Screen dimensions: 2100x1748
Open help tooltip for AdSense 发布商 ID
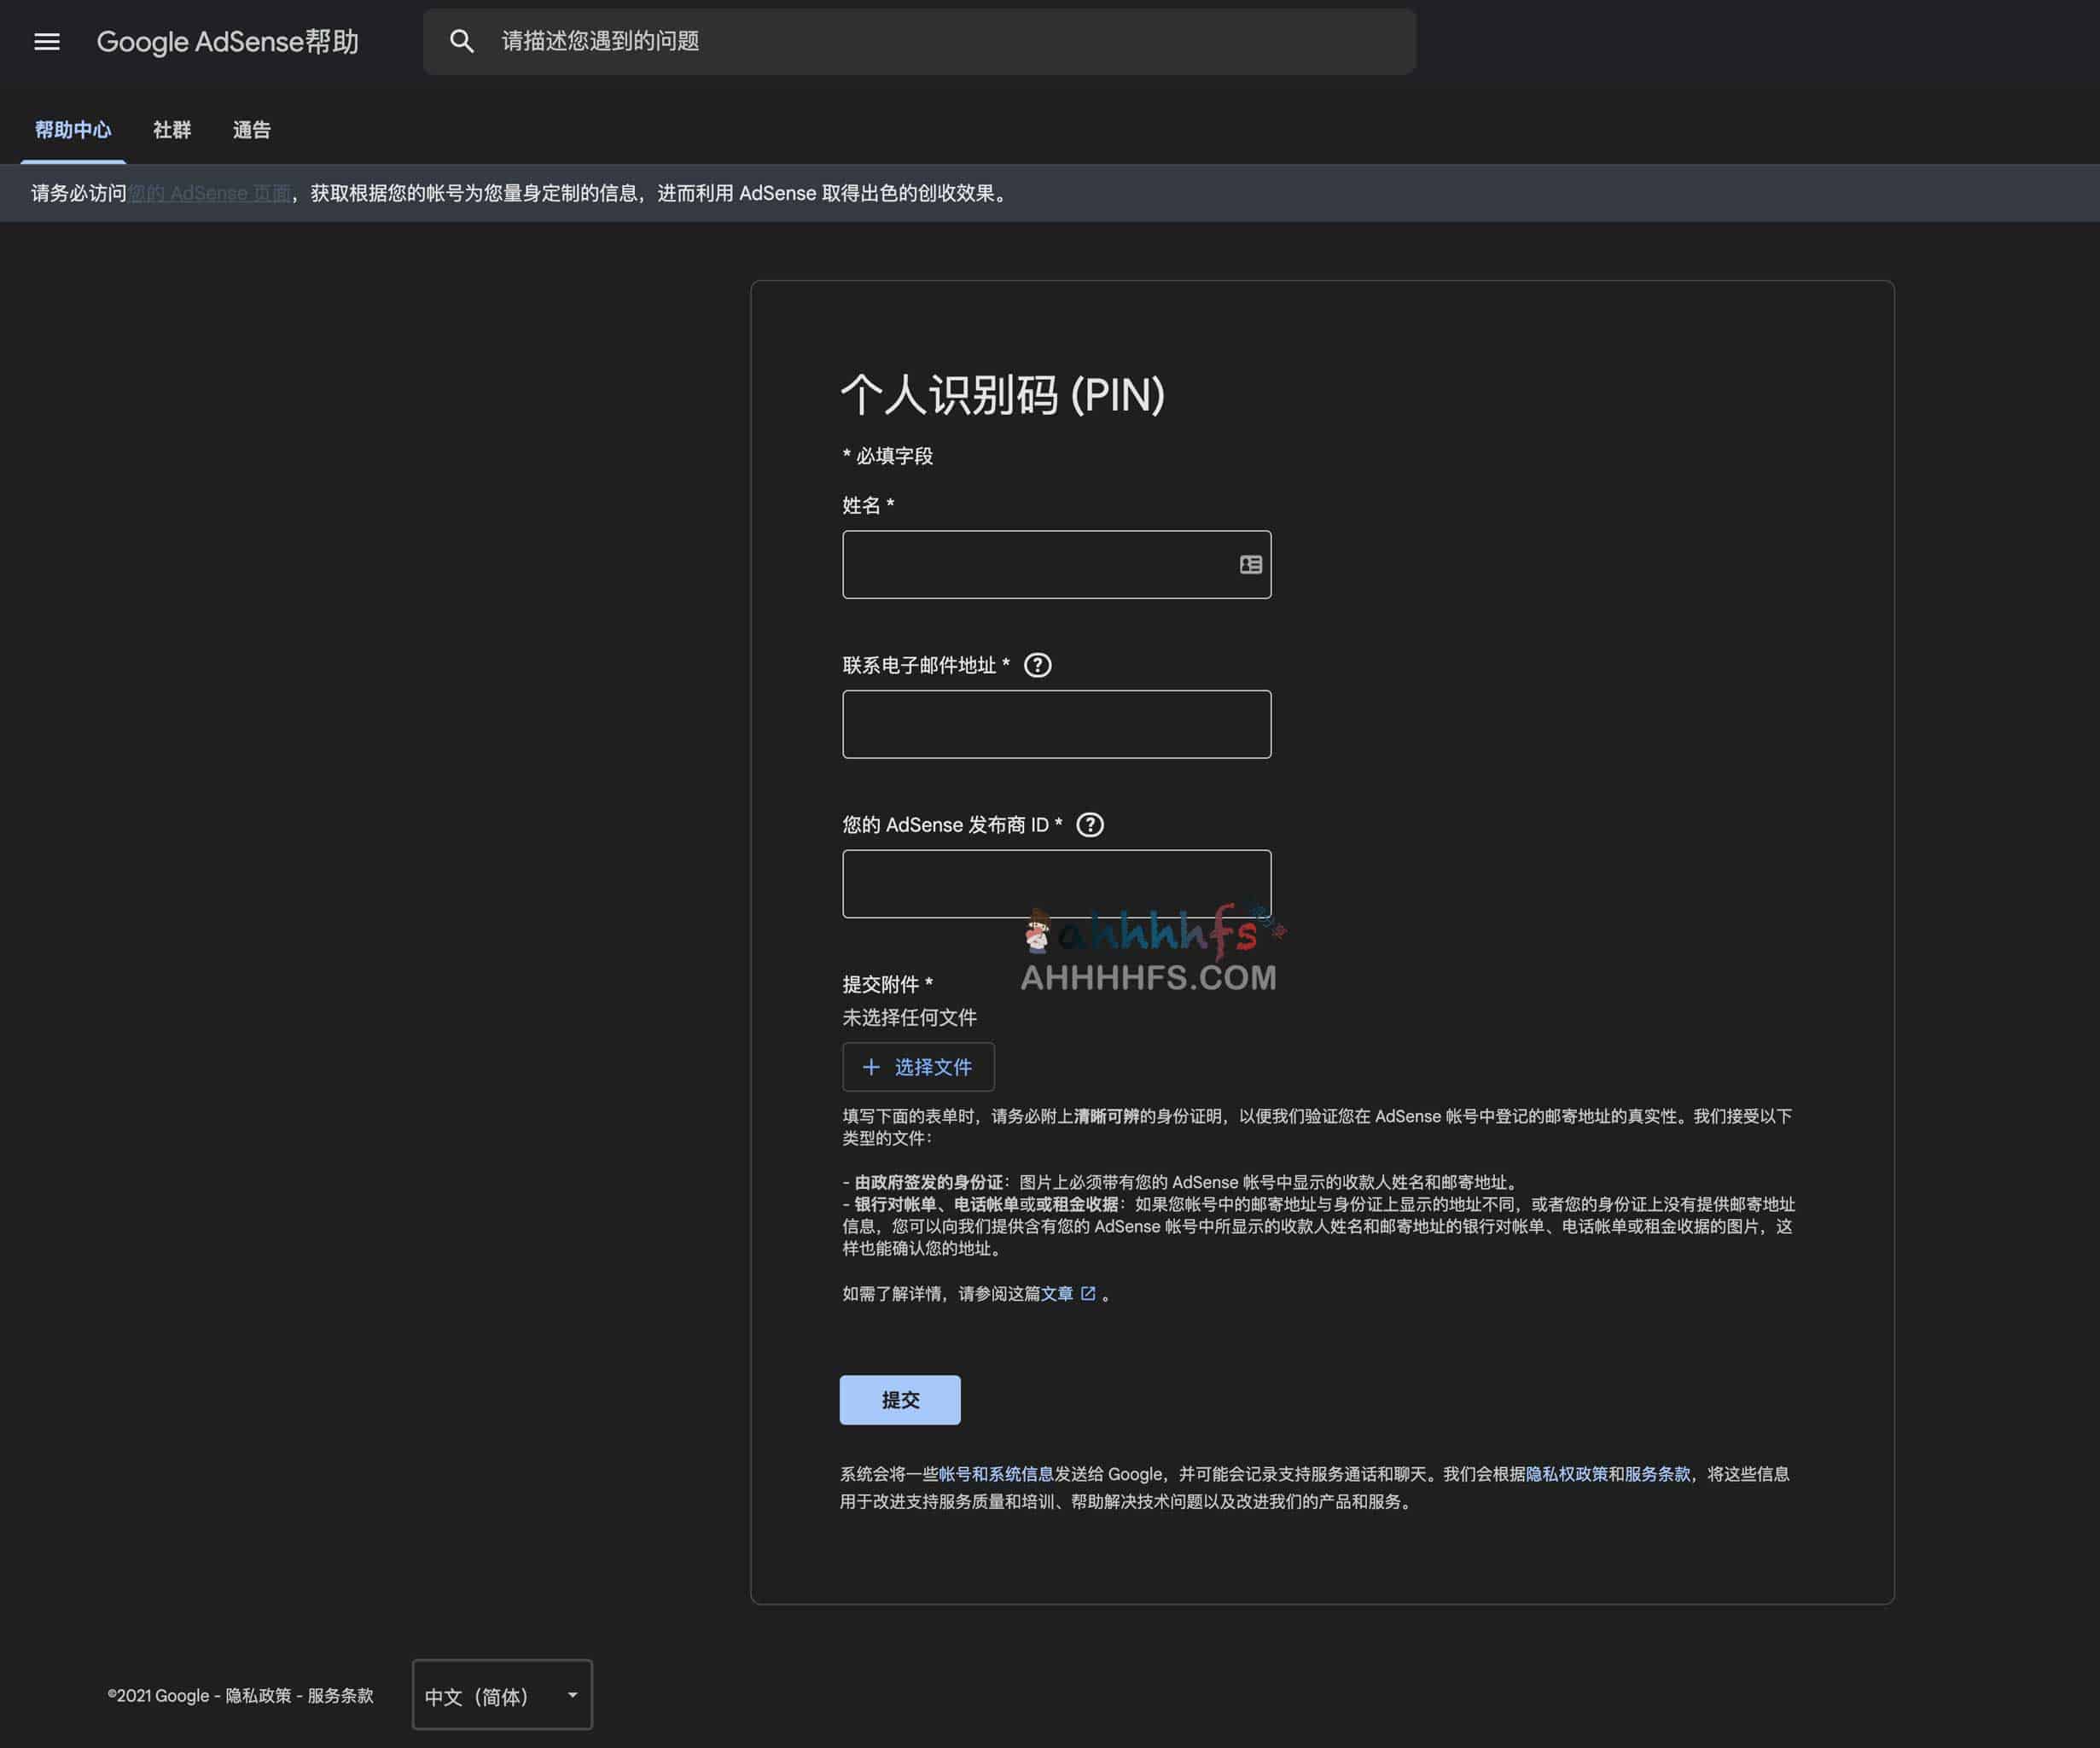(1090, 824)
